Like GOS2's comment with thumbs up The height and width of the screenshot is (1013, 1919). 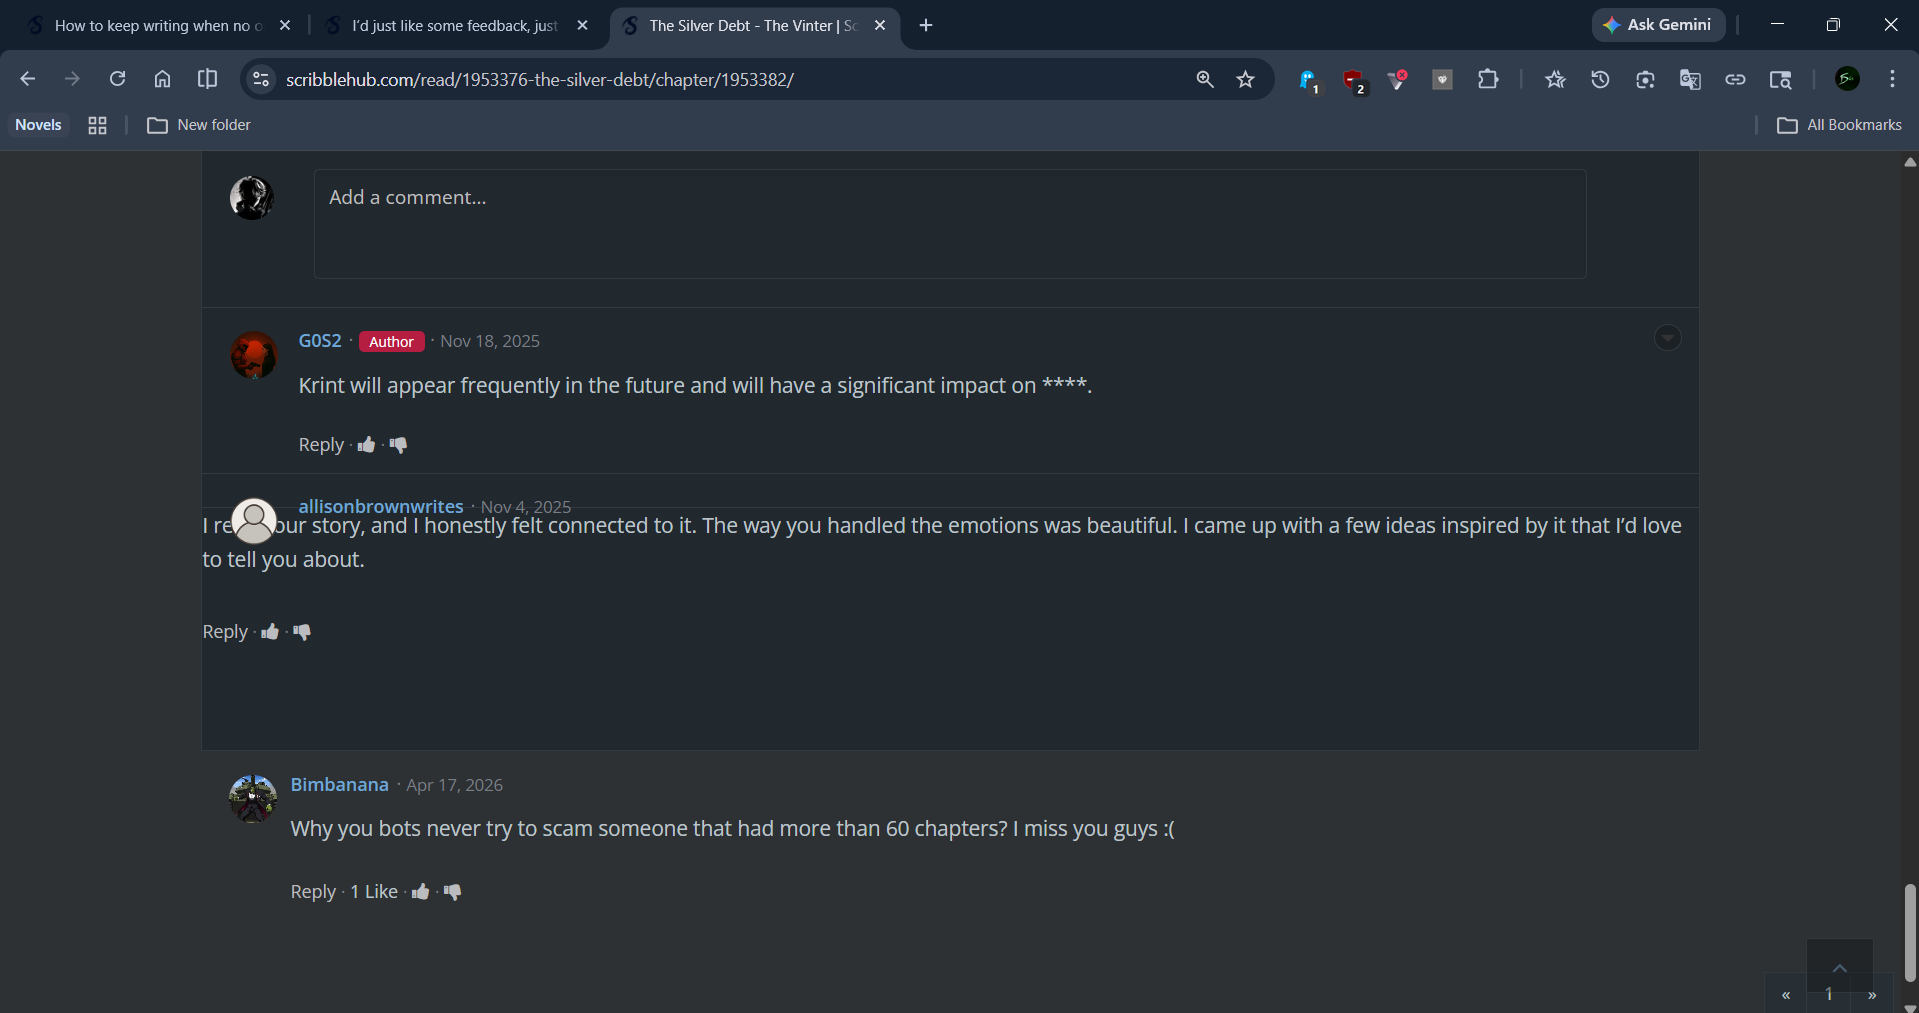pos(367,445)
